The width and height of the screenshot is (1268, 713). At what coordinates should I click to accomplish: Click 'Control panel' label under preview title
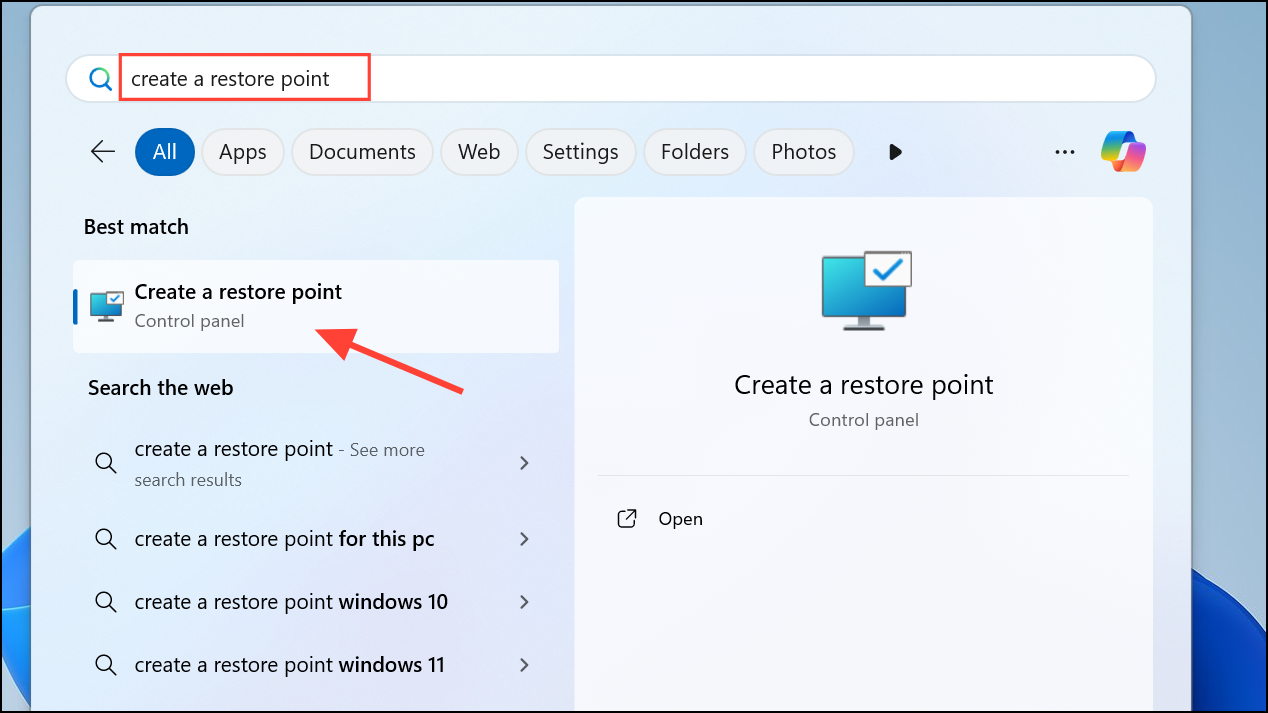(864, 420)
